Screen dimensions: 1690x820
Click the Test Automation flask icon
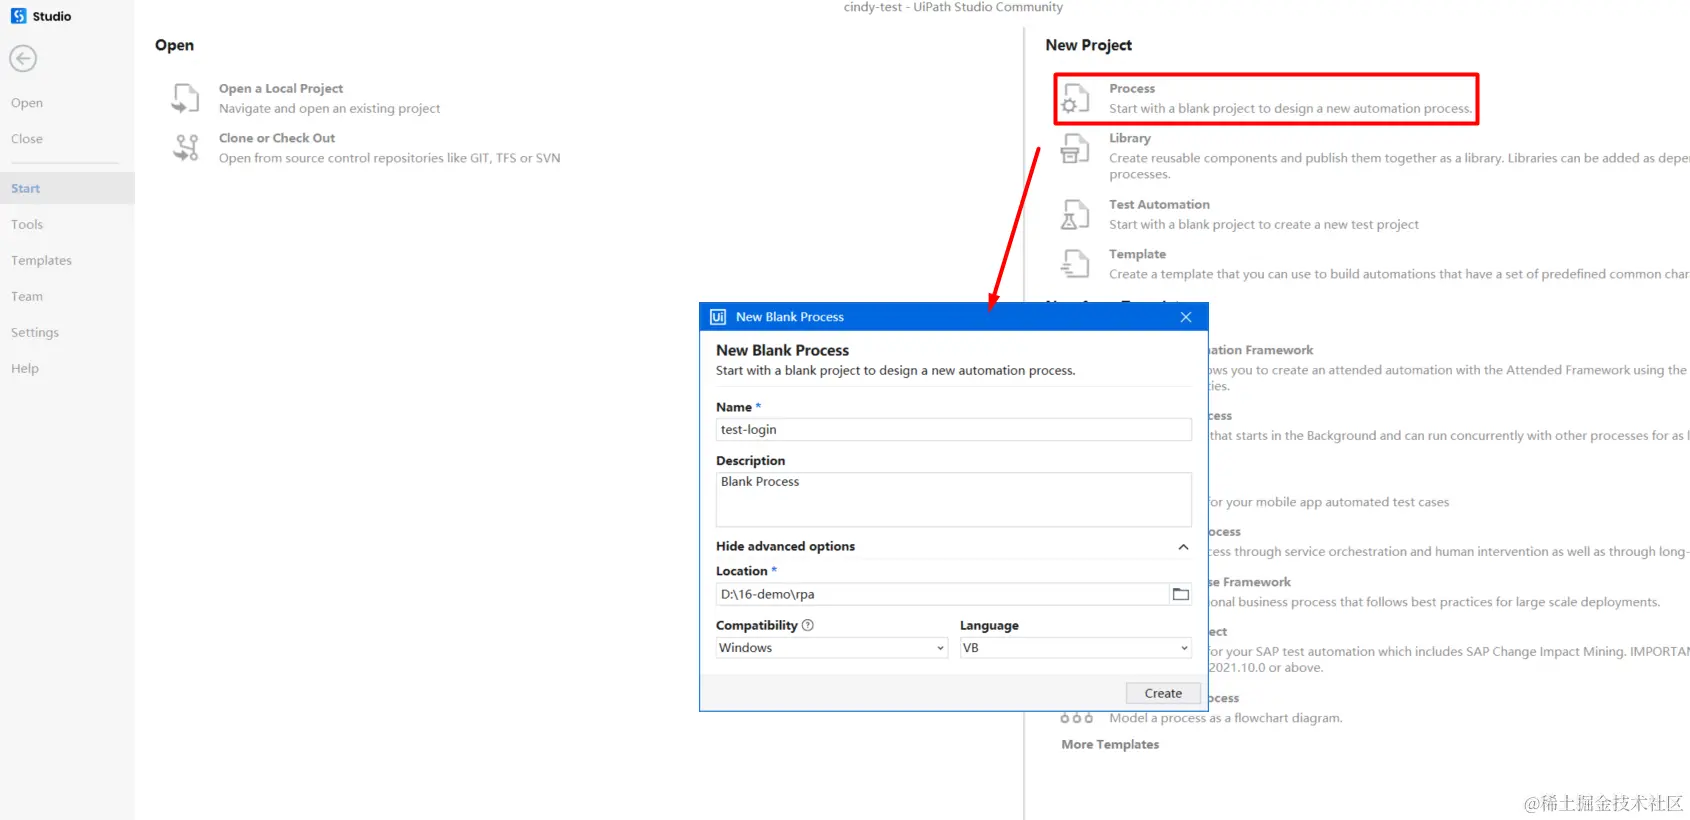pos(1075,214)
